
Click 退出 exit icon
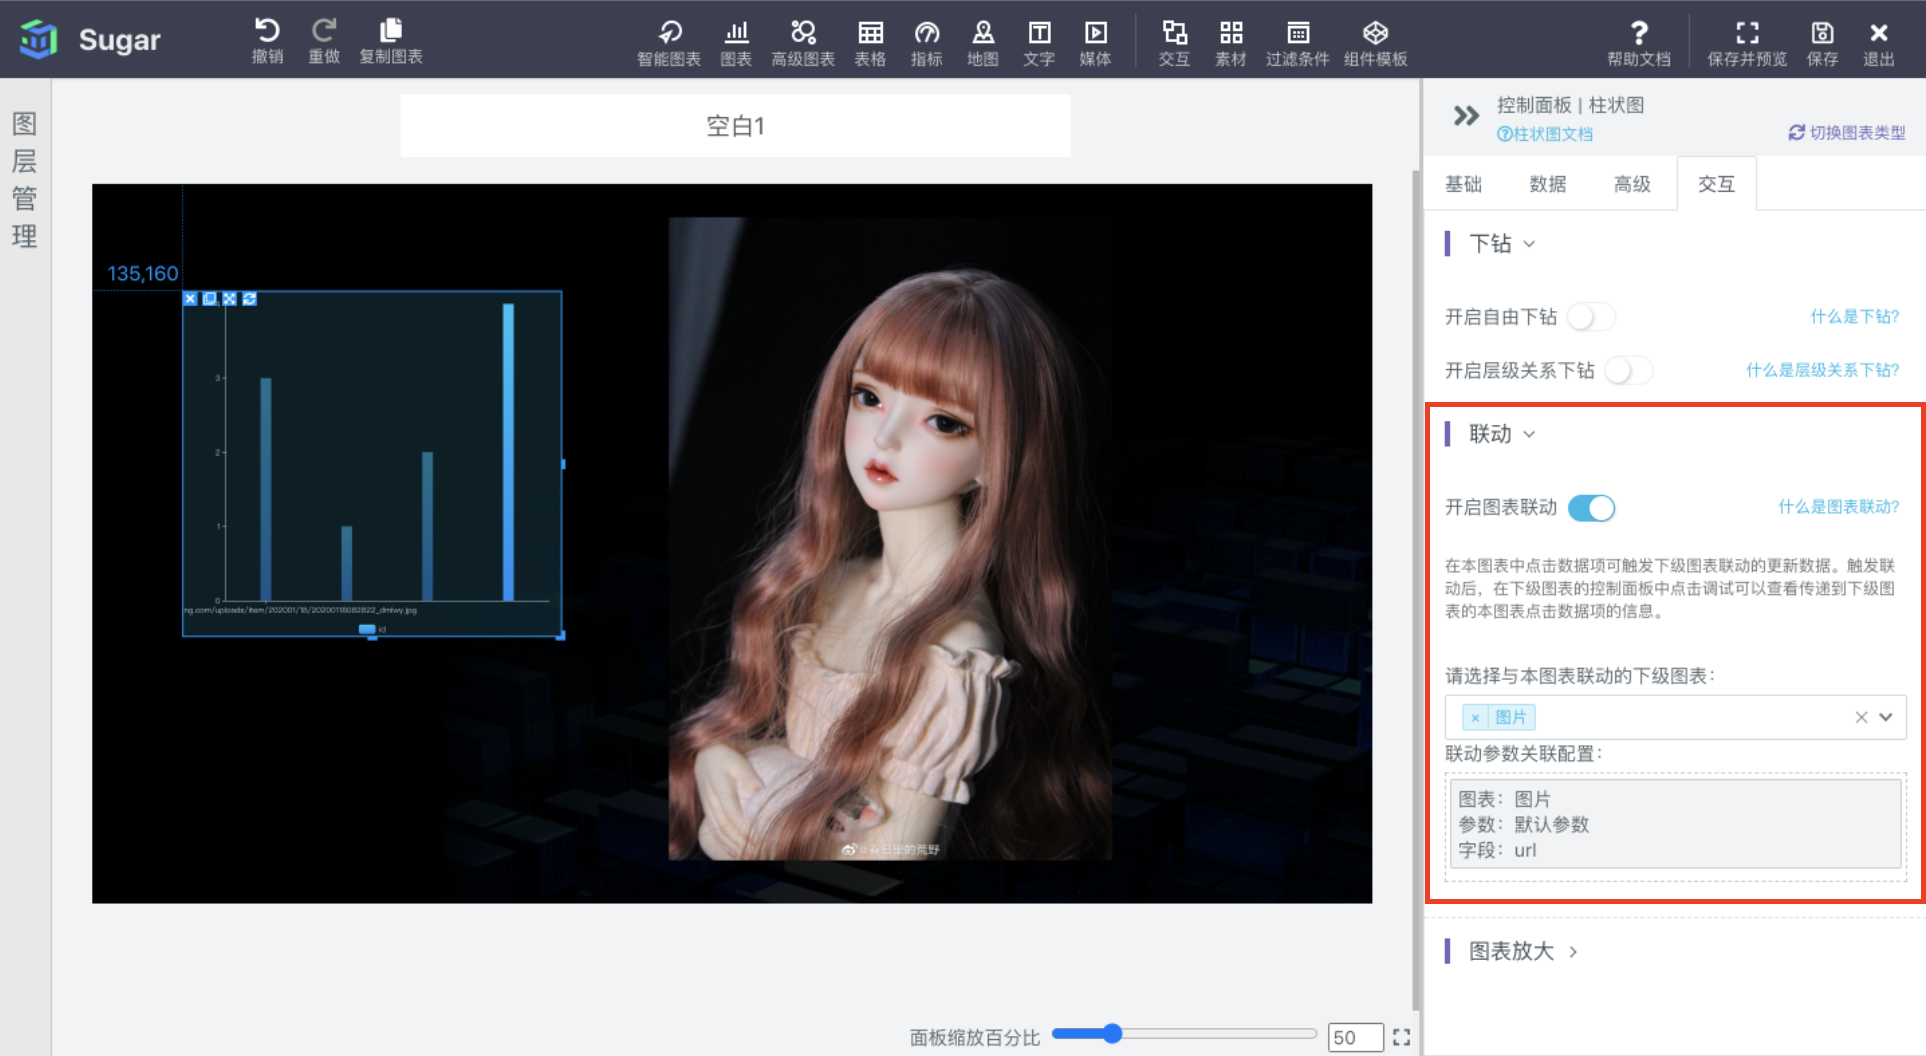(1879, 44)
